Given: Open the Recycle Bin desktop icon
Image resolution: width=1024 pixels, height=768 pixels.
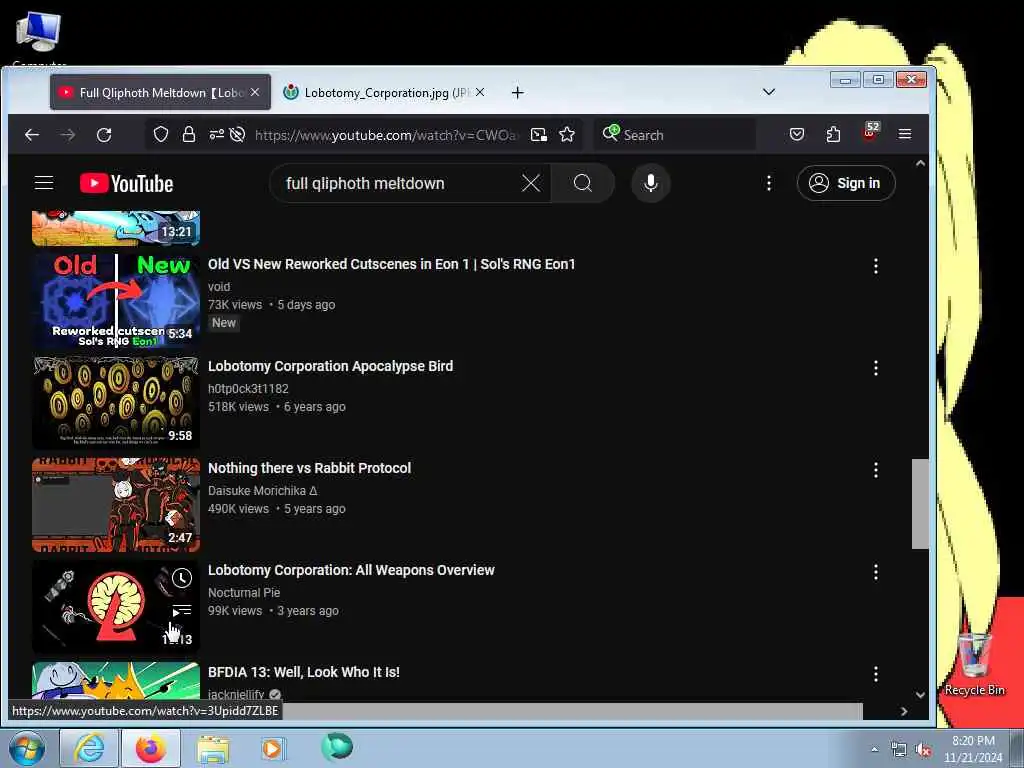Looking at the screenshot, I should tap(974, 664).
